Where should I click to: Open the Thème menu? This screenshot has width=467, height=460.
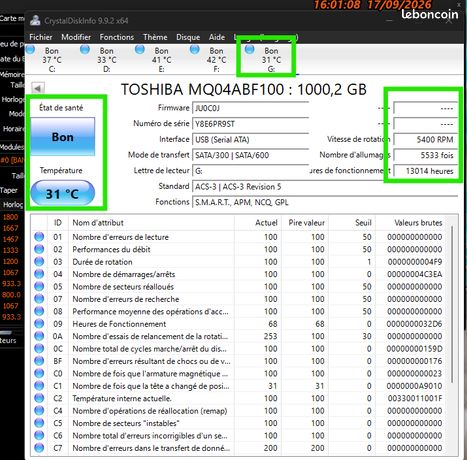(x=155, y=37)
